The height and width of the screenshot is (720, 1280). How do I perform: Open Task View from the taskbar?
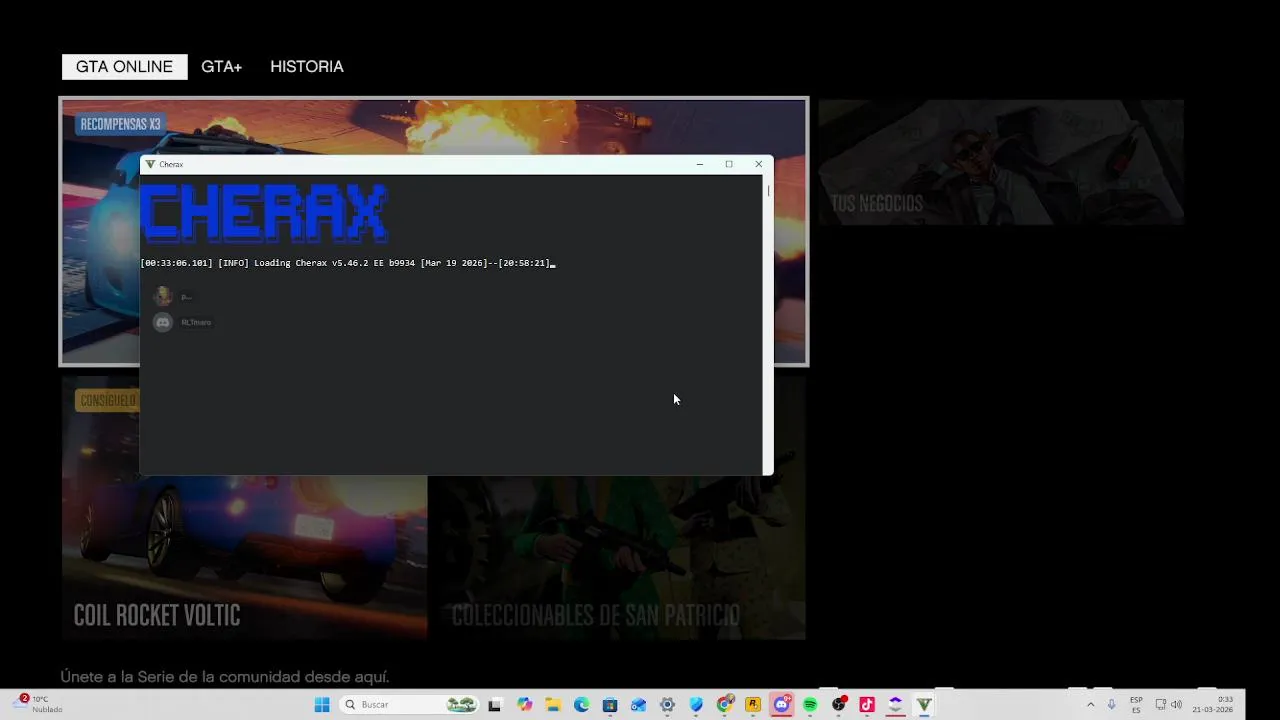[x=494, y=705]
